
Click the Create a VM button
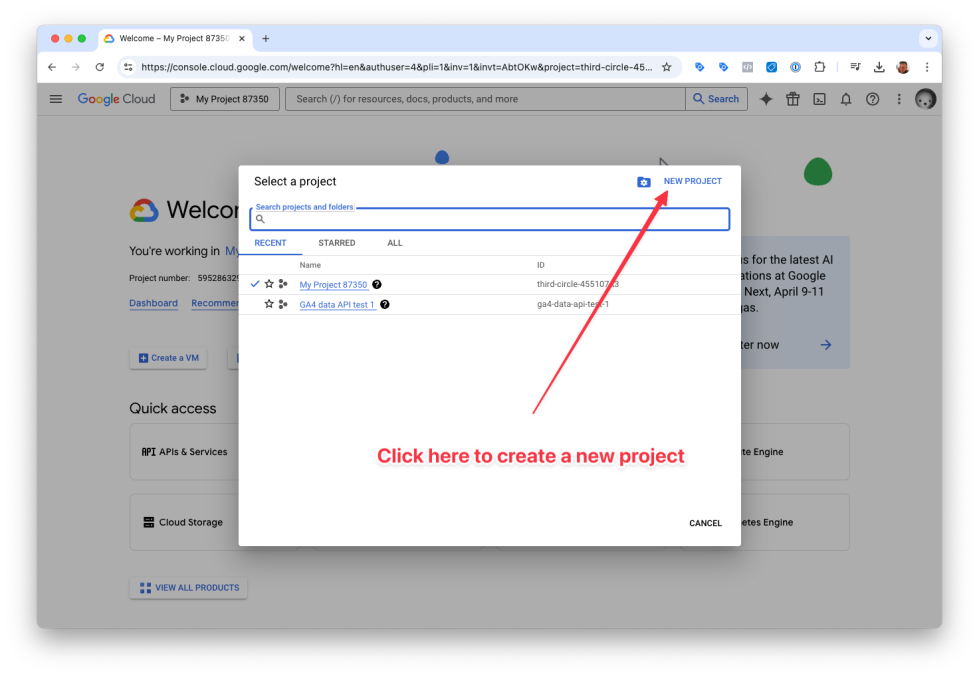[x=169, y=358]
